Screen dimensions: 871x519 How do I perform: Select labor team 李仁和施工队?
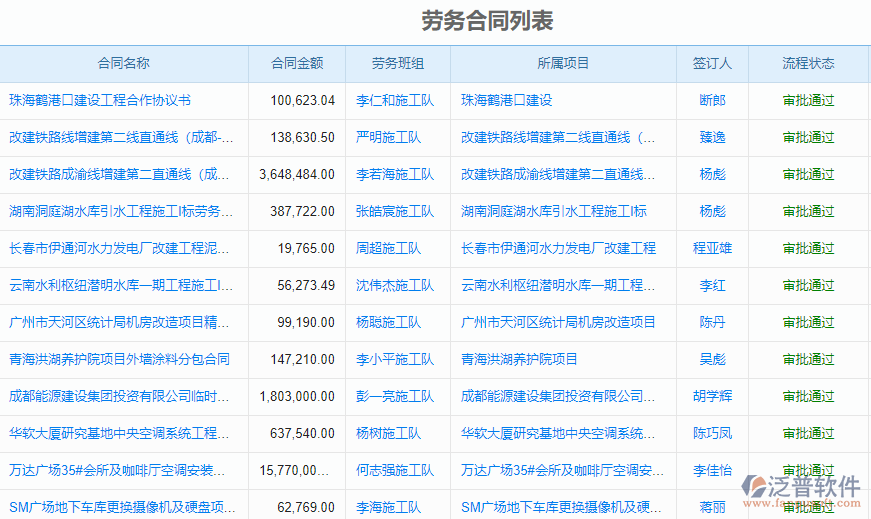pyautogui.click(x=395, y=100)
